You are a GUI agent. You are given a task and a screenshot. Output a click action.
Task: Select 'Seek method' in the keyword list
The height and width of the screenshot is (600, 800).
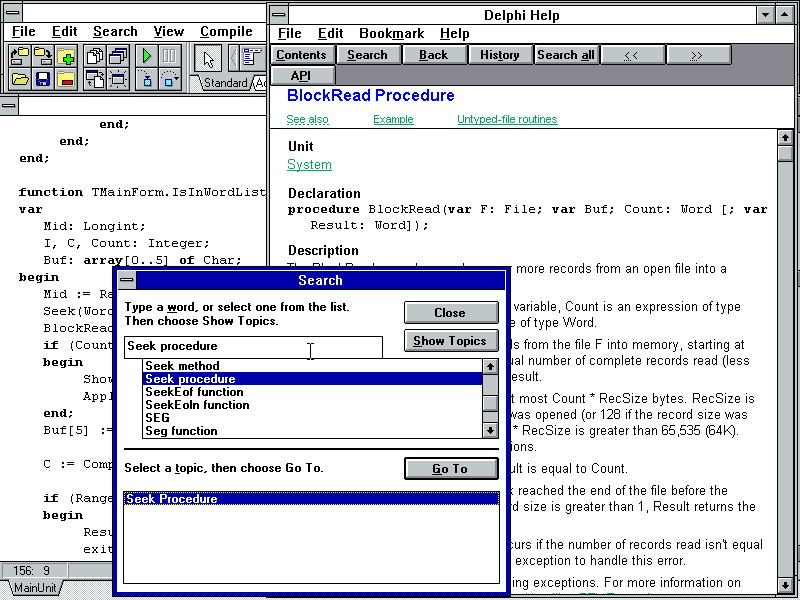(x=312, y=366)
